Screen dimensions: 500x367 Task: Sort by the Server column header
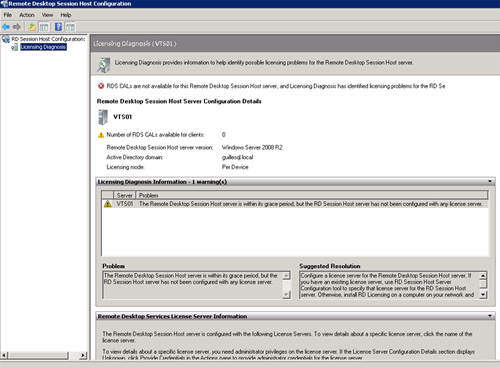click(x=124, y=195)
